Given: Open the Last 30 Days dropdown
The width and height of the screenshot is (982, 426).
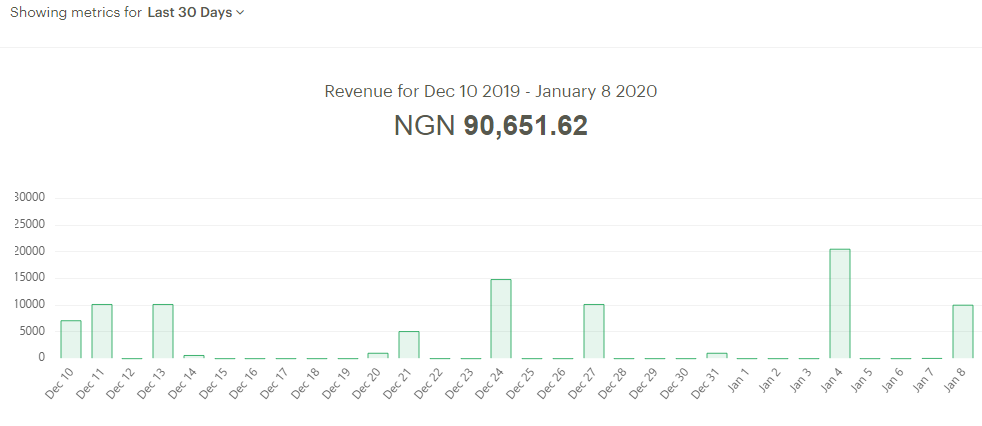Looking at the screenshot, I should point(195,13).
